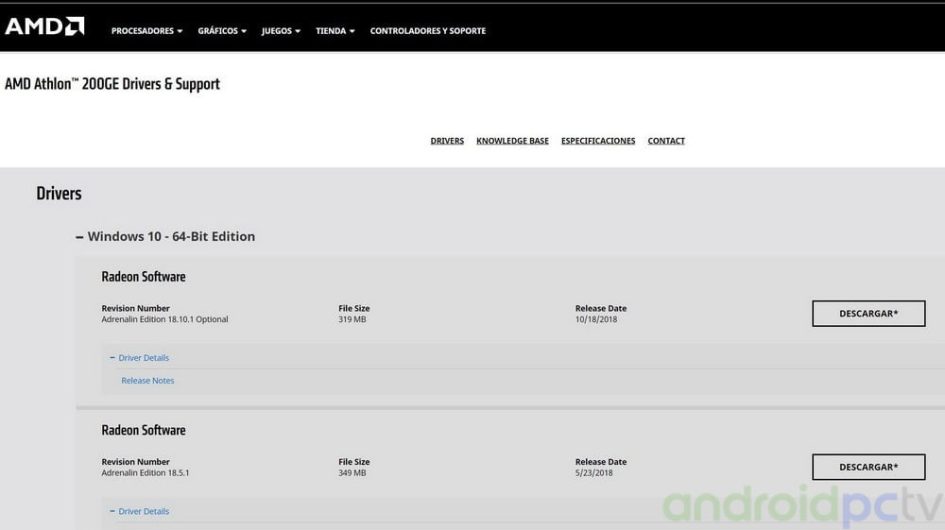The width and height of the screenshot is (945, 530).
Task: Open the Tienda dropdown menu
Action: [x=335, y=31]
